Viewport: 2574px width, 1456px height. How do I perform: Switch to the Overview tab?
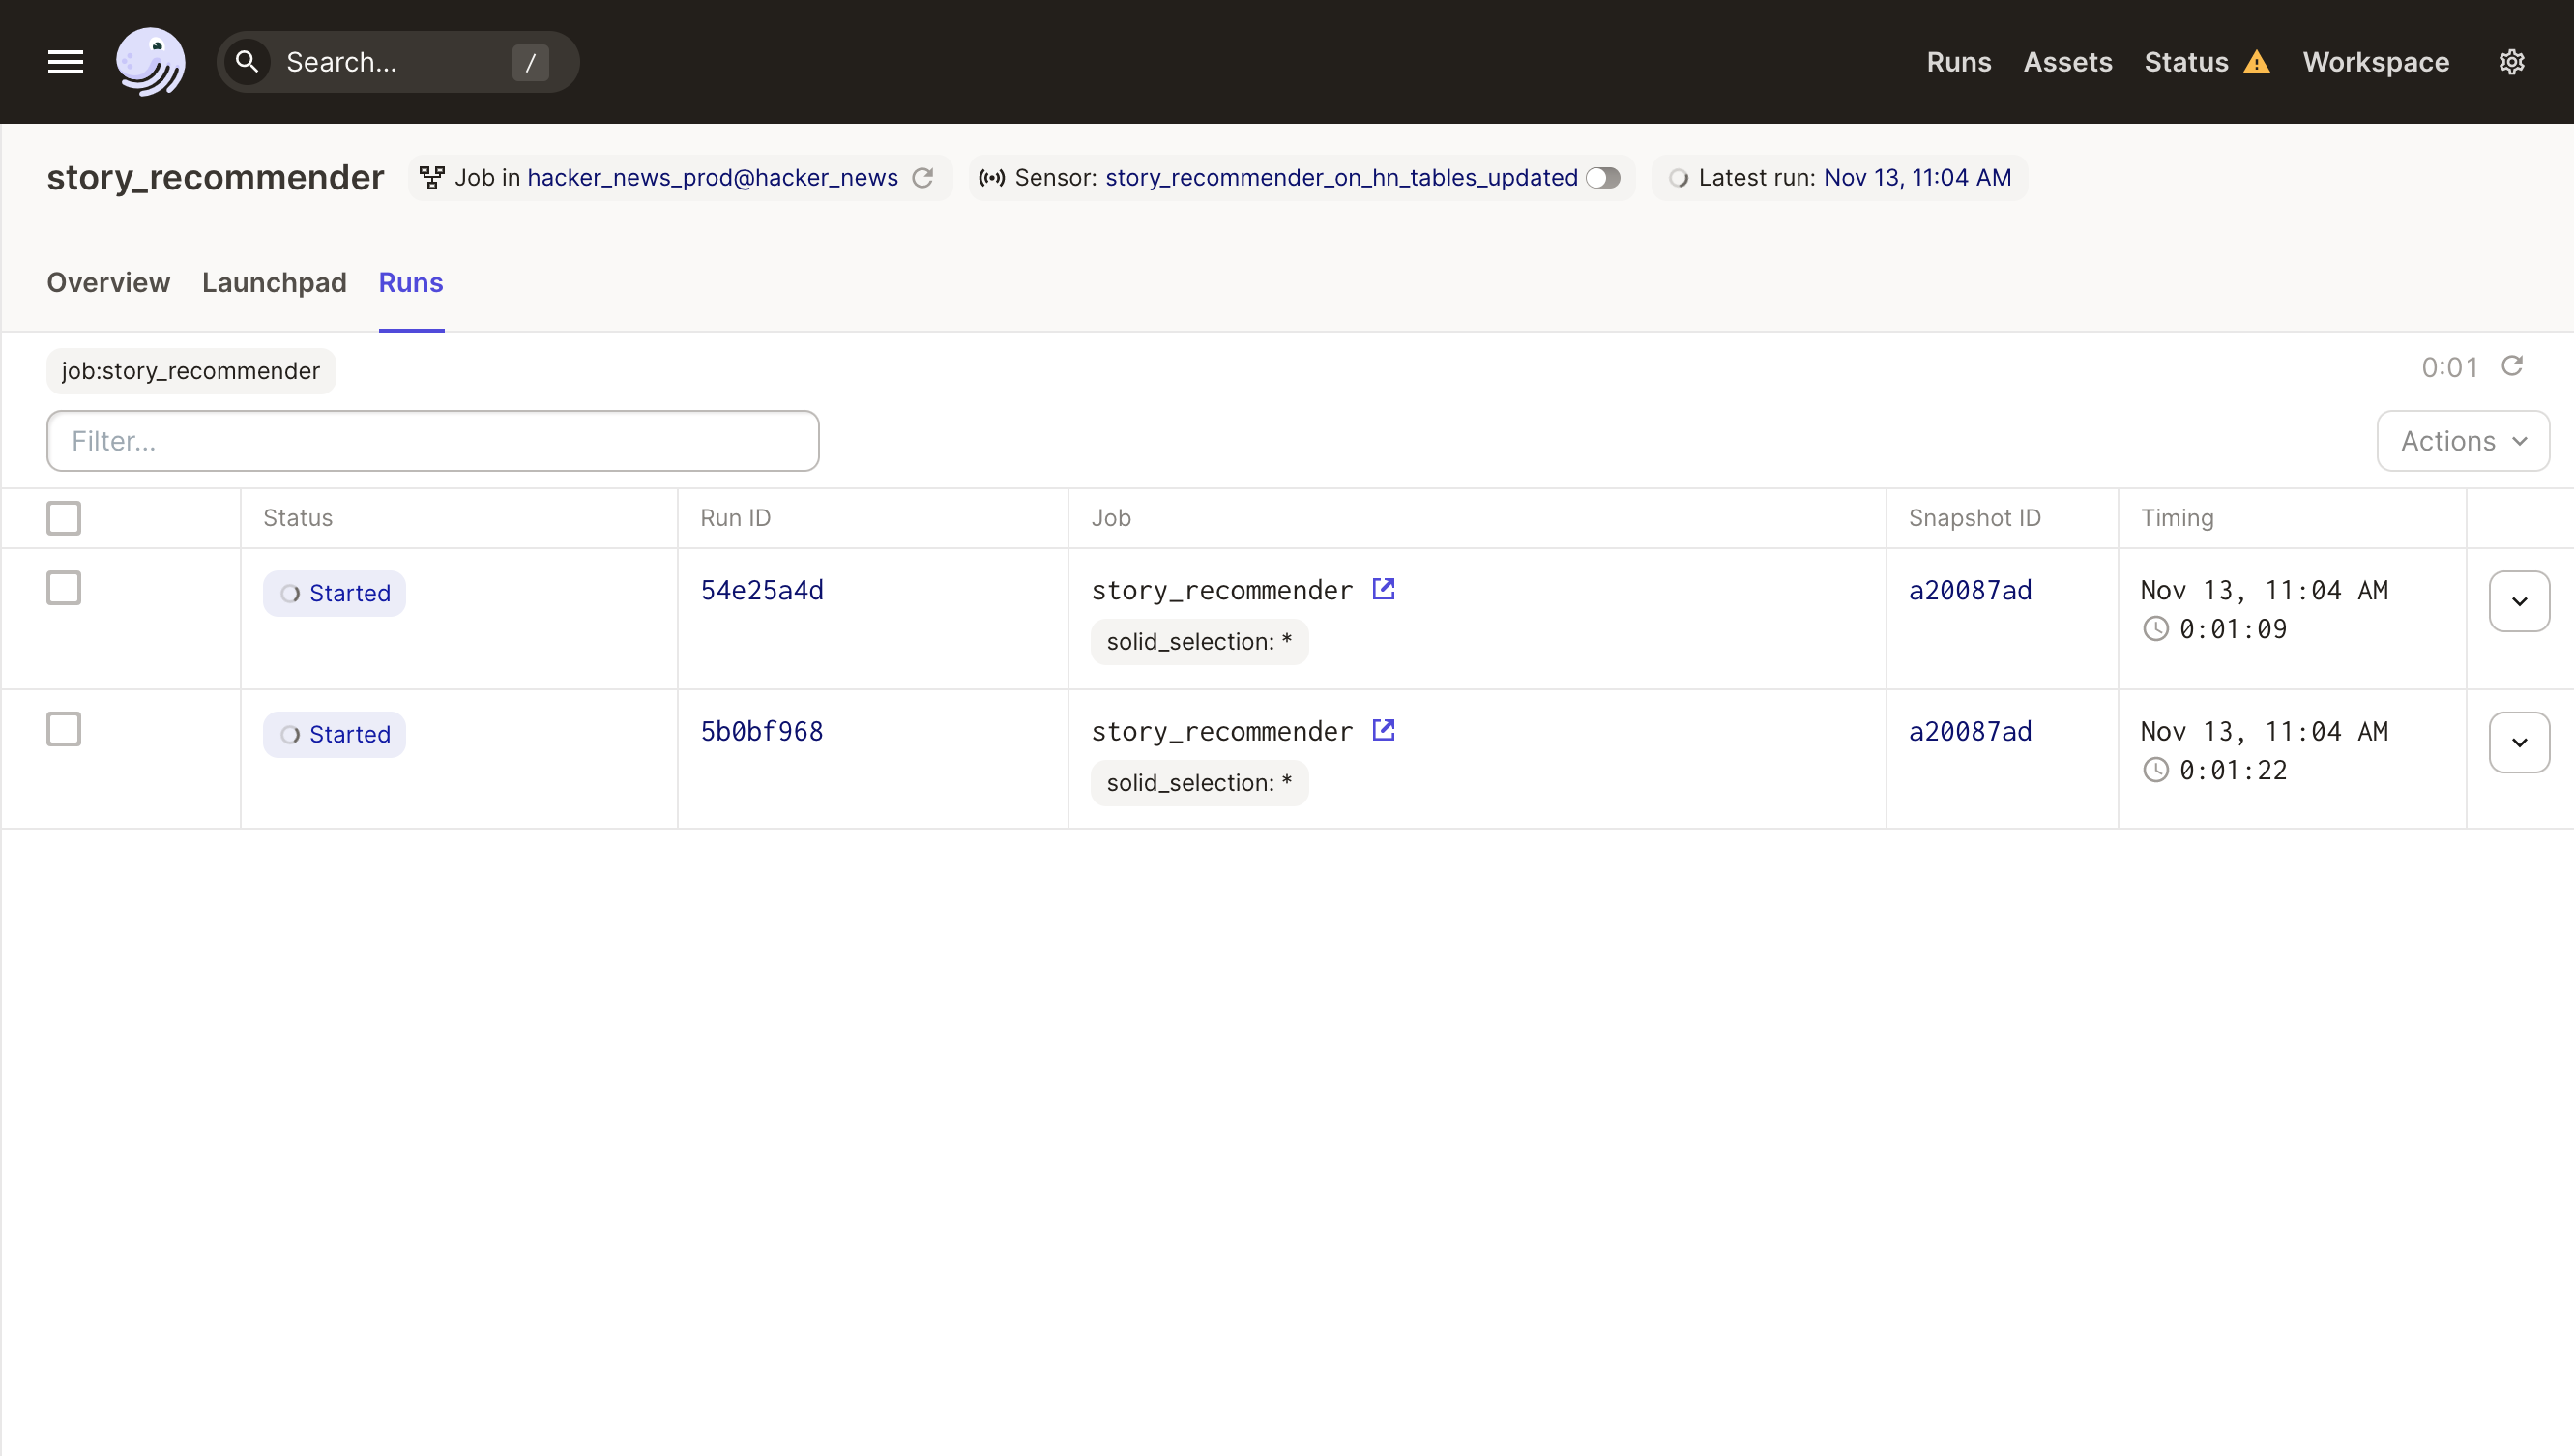coord(108,283)
